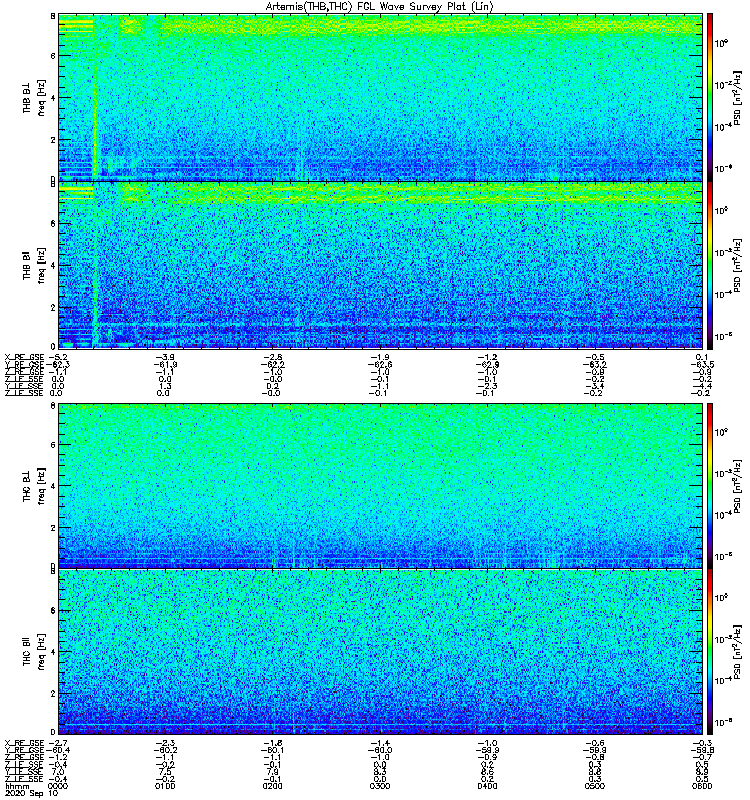
Task: Select the THB B-parallel spectrogram panel
Action: 380,265
